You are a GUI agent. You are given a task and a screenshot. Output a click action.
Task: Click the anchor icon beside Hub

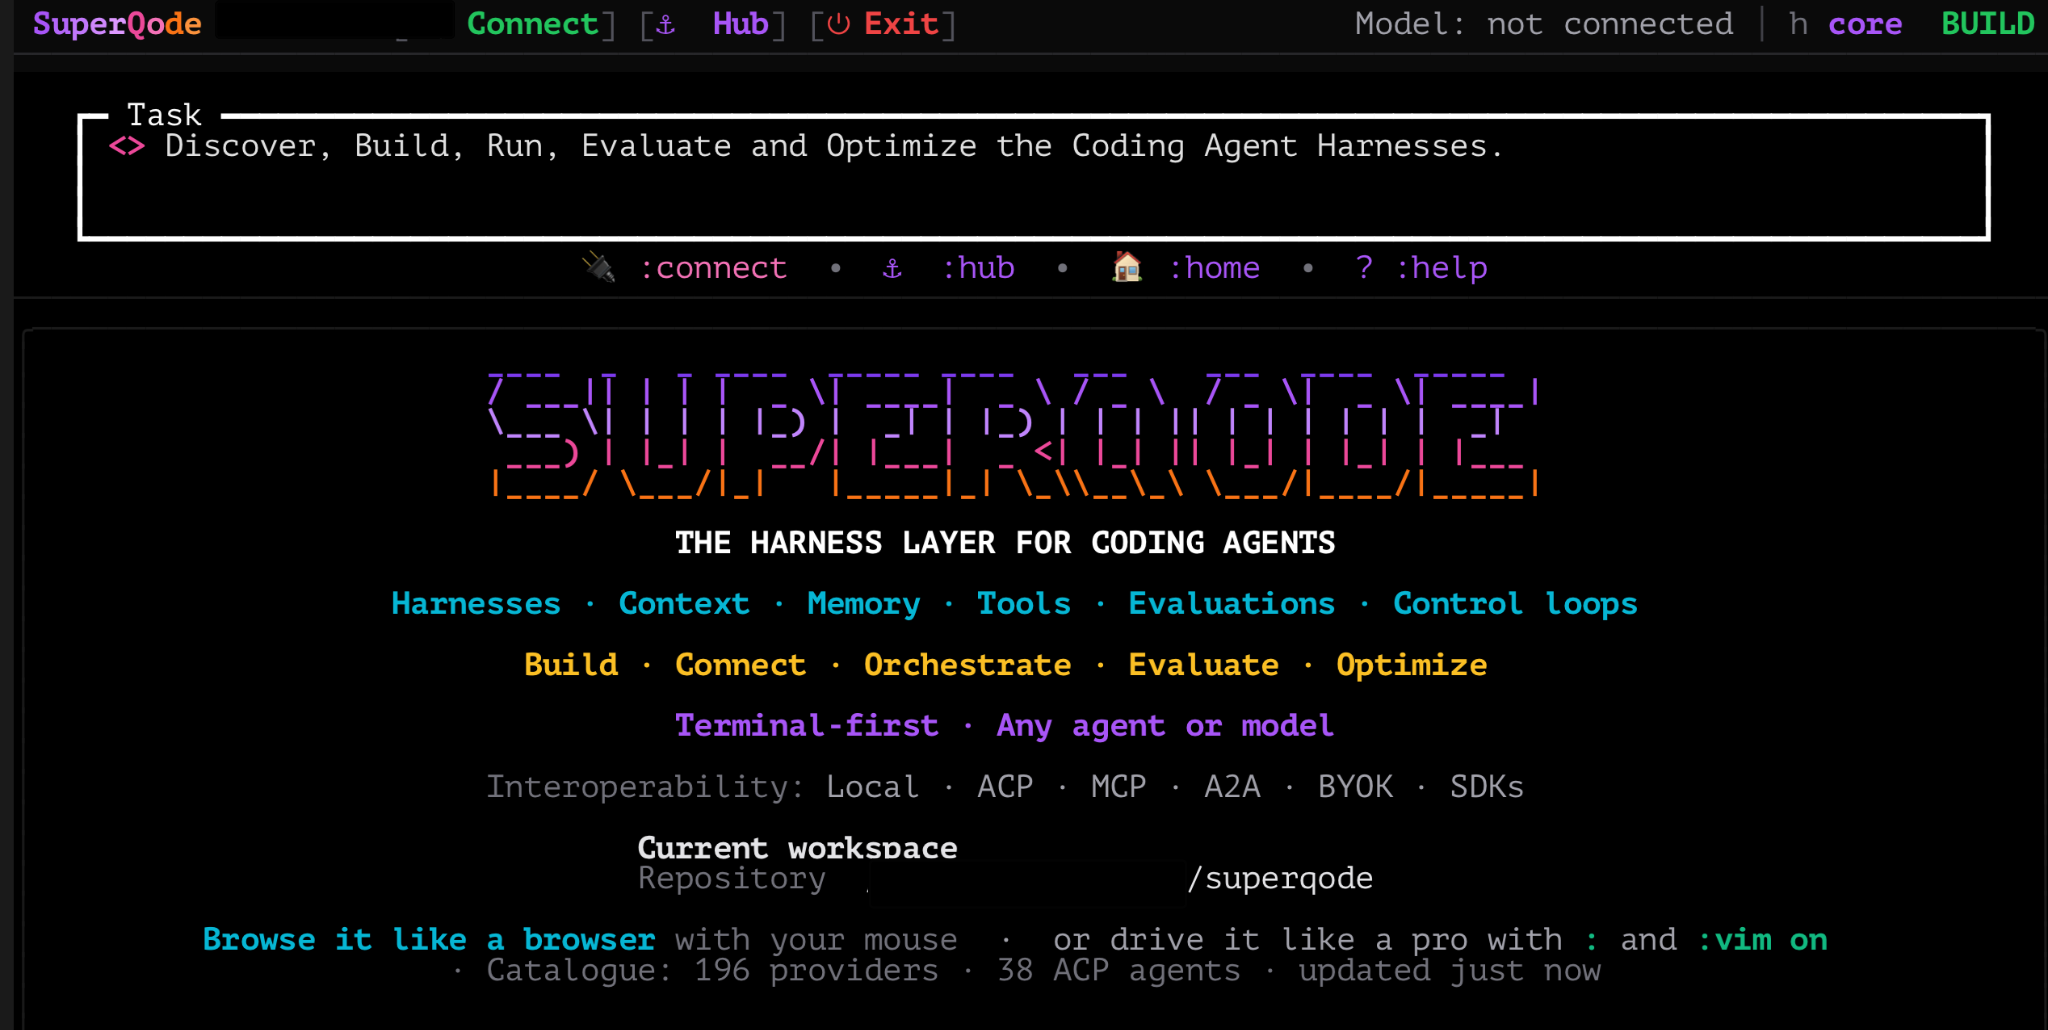(x=665, y=24)
